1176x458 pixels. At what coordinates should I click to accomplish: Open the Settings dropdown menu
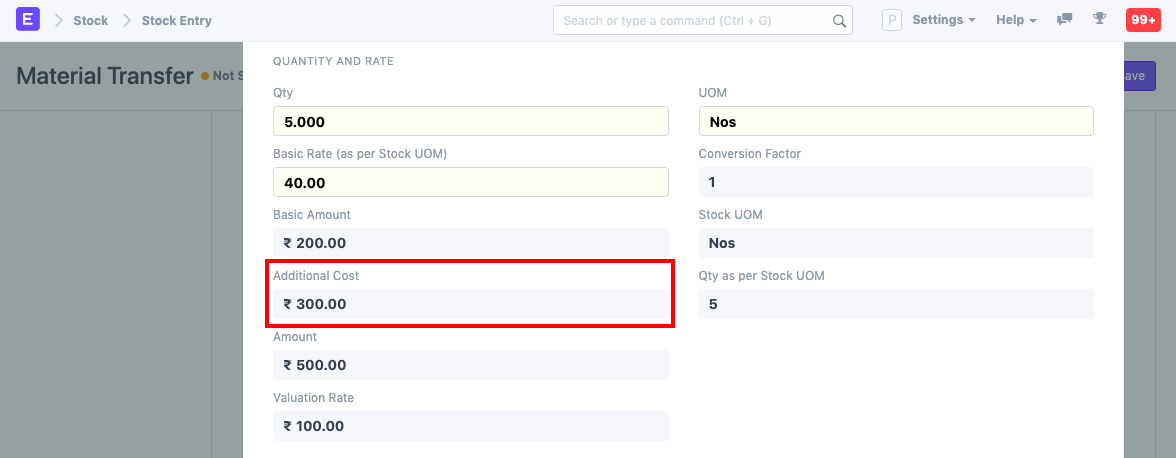click(944, 20)
